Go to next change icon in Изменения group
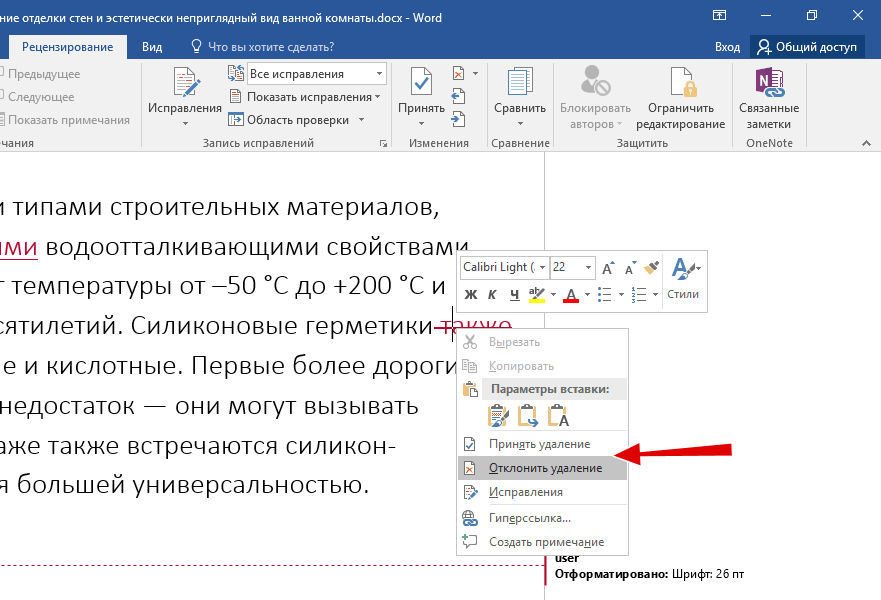Screen dimensions: 881x600 click(458, 119)
